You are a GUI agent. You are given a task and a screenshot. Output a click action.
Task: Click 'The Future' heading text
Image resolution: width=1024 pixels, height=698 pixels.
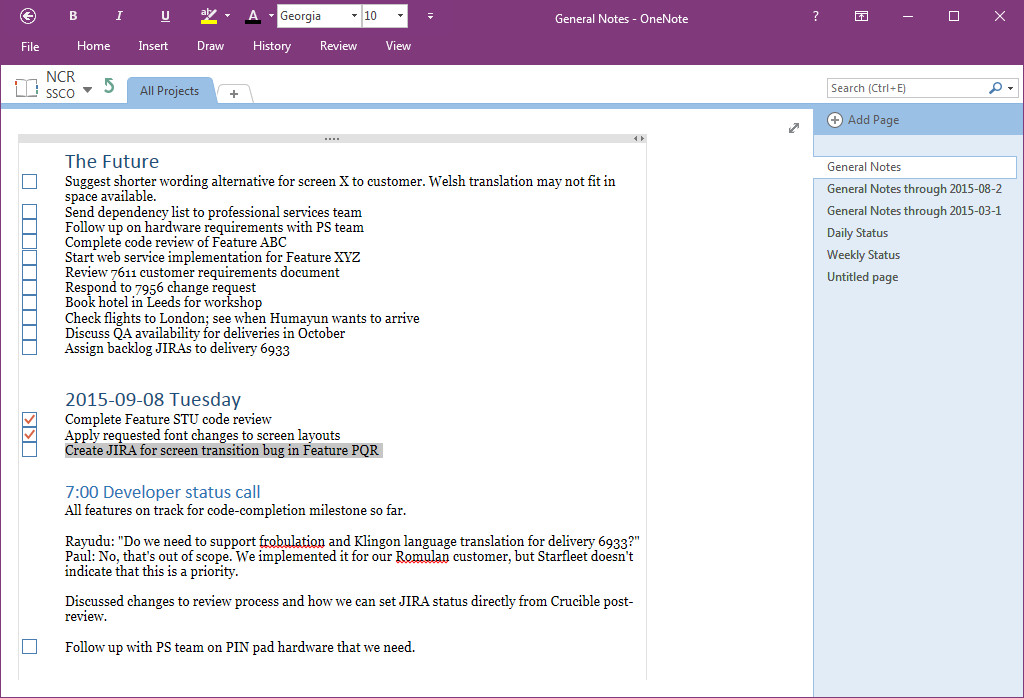tap(112, 161)
